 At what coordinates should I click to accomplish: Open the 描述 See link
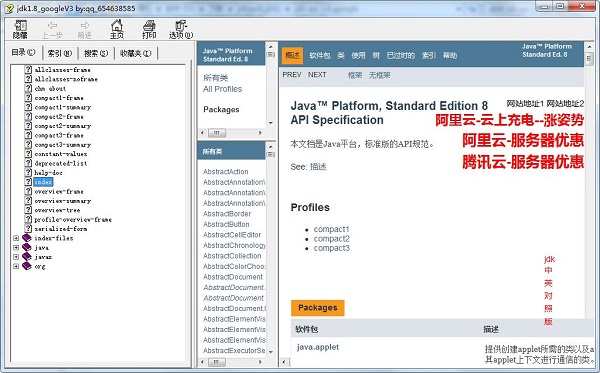click(x=318, y=167)
